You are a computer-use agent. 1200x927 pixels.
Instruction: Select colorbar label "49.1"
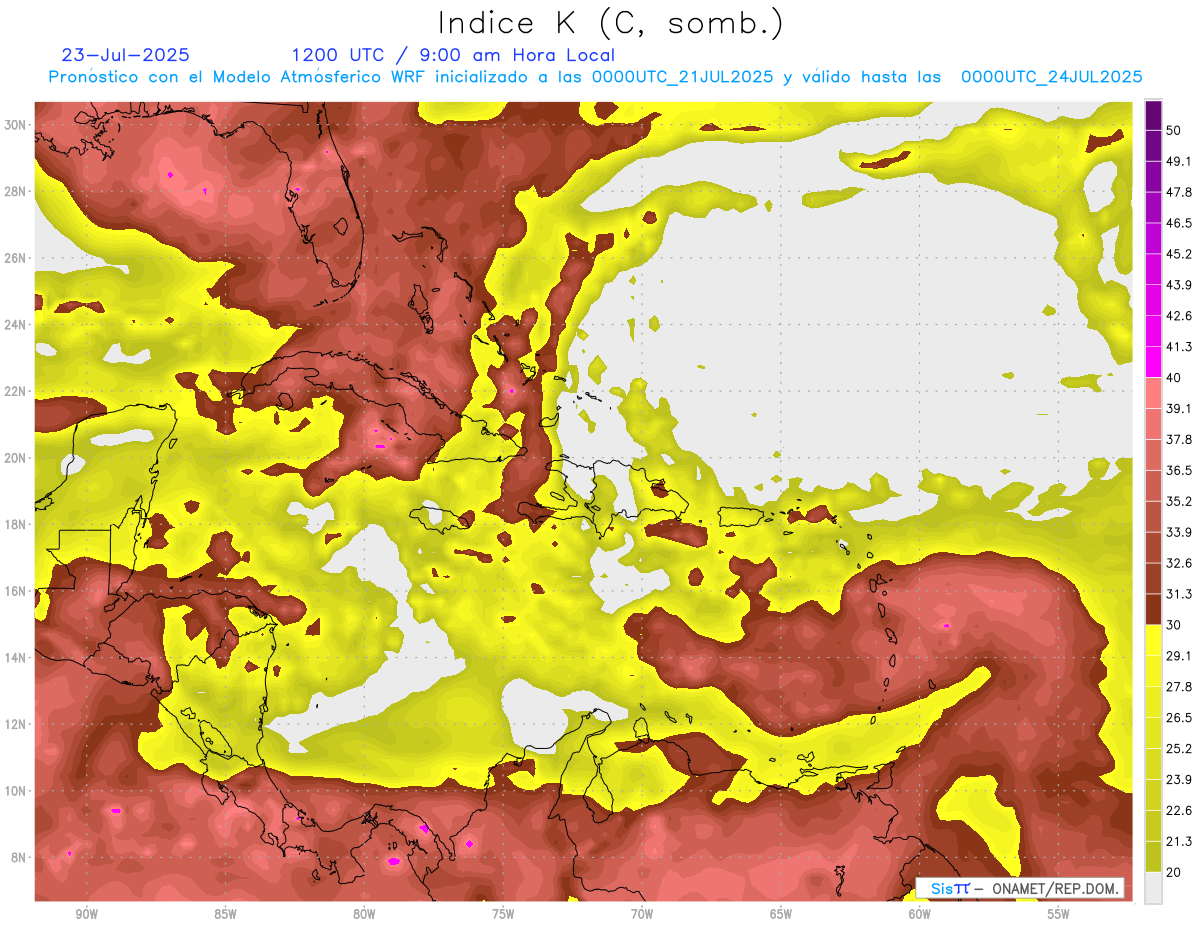click(1178, 161)
